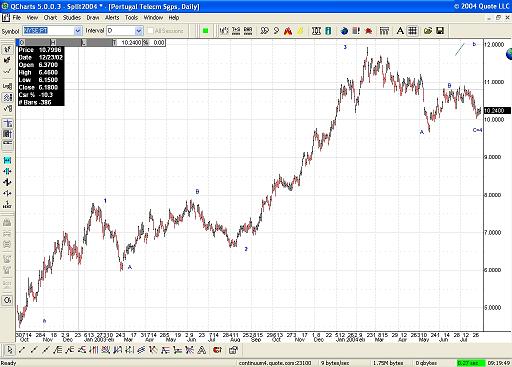The width and height of the screenshot is (512, 367).
Task: Click the current price marker 10.2400
Action: 497,110
